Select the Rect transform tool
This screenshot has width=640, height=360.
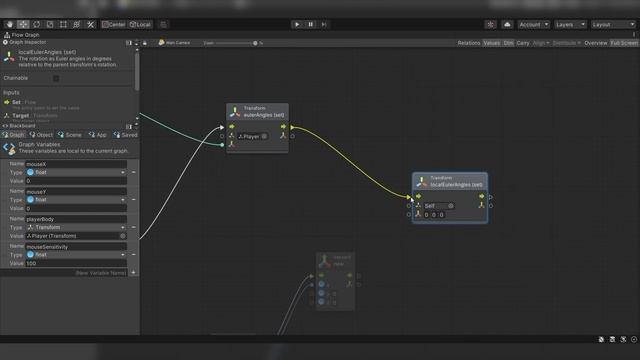pos(63,24)
